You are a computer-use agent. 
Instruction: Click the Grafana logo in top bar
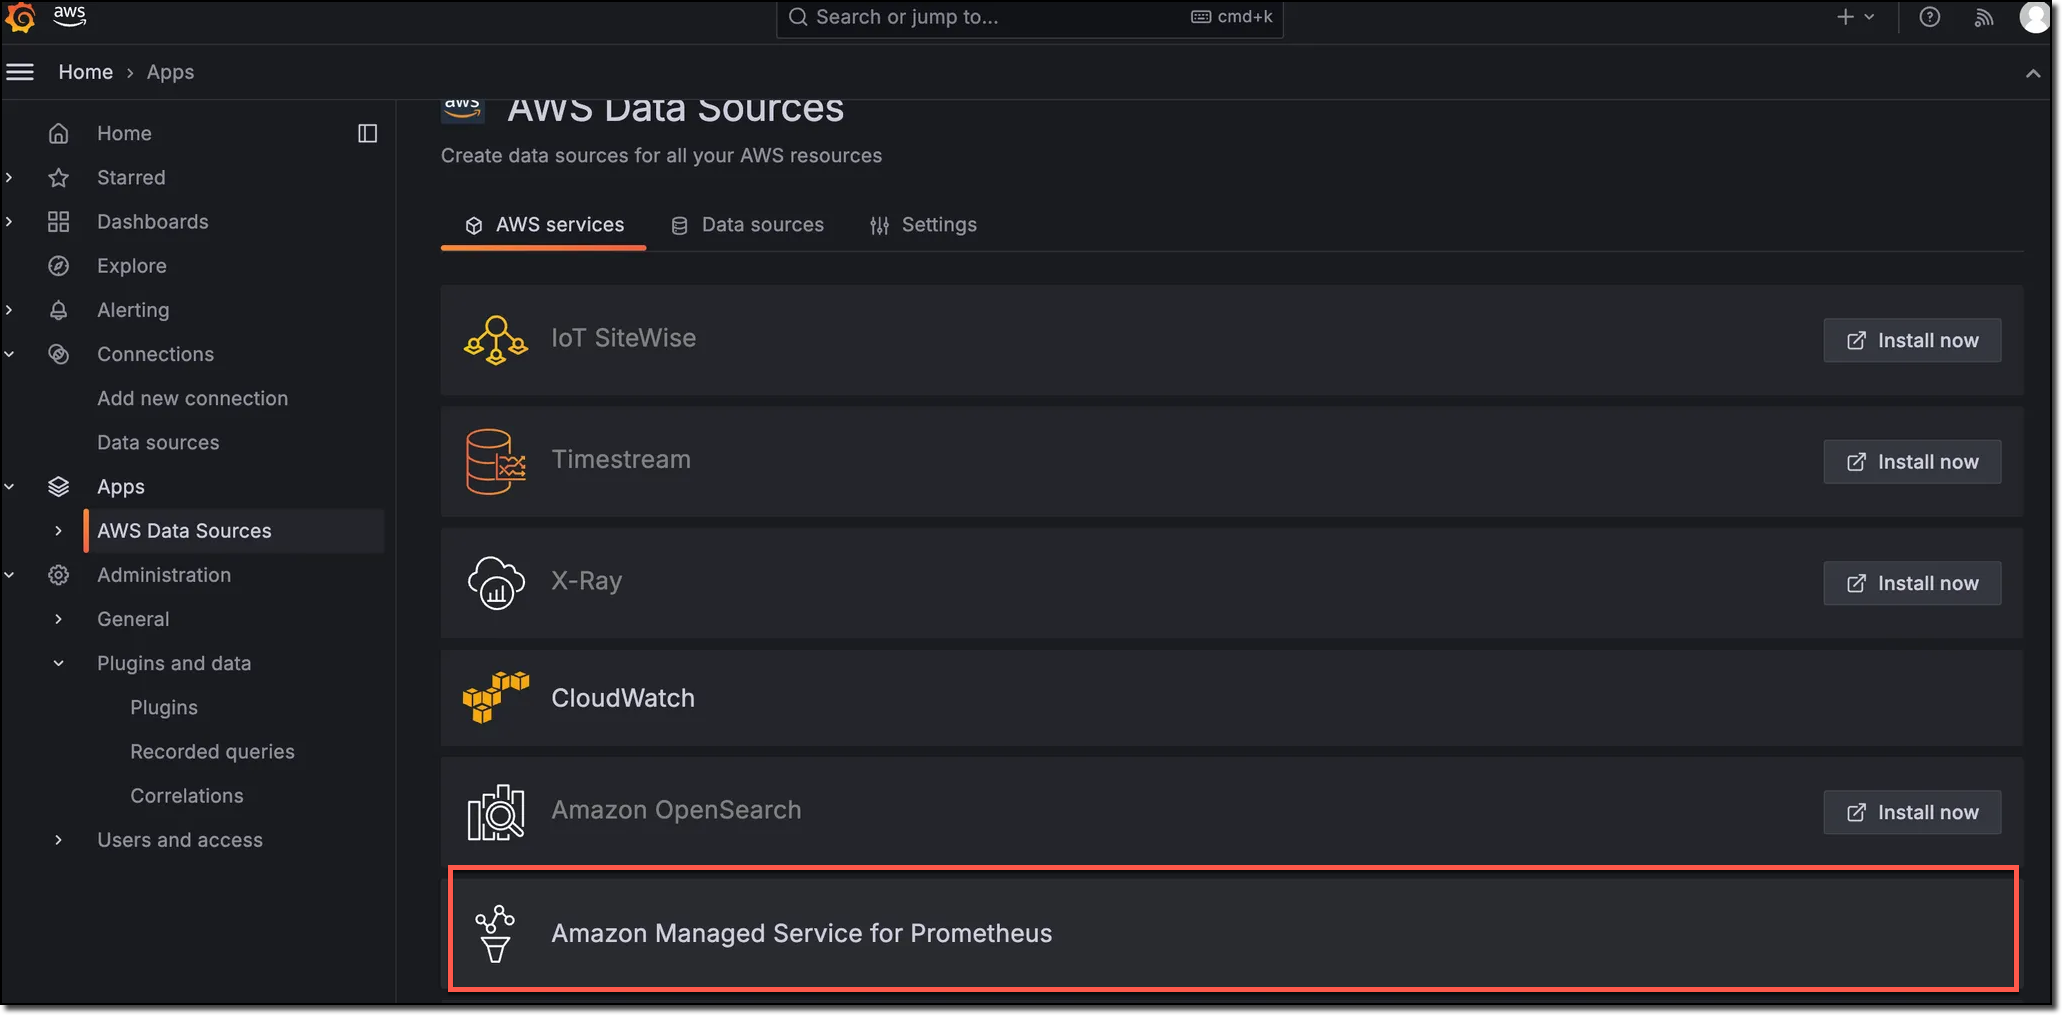tap(20, 18)
